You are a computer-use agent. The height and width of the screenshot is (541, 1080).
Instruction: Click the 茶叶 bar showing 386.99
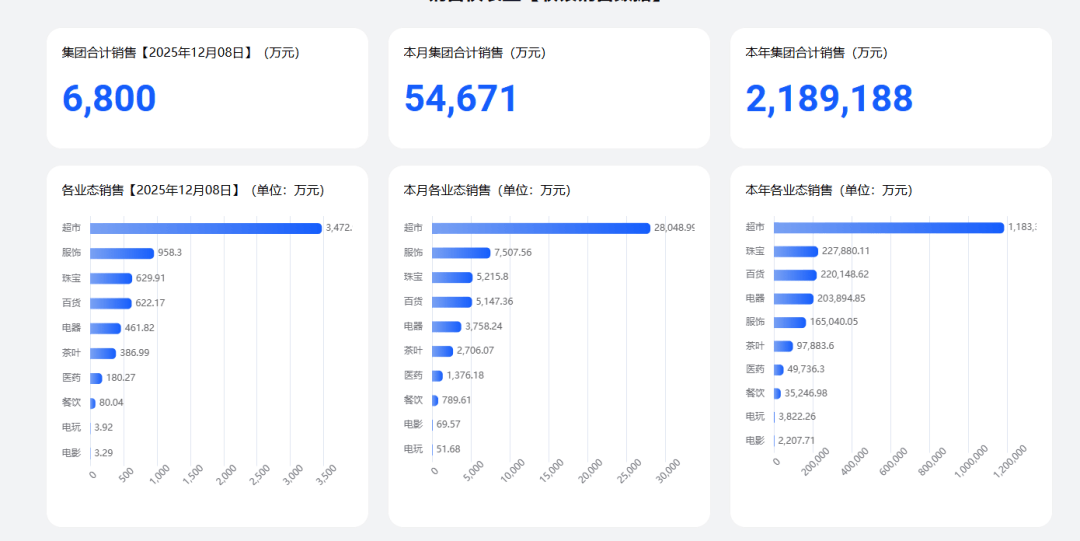pos(103,353)
